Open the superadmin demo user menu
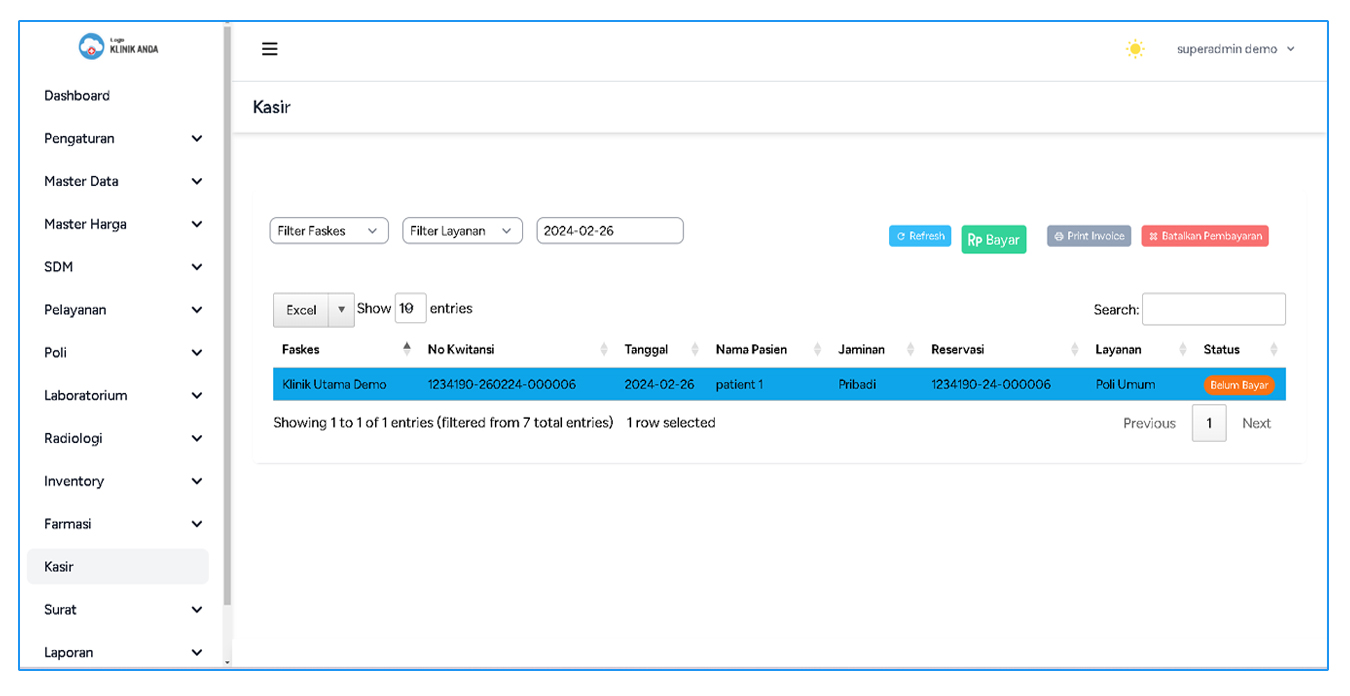Image resolution: width=1350 pixels, height=696 pixels. coord(1235,49)
